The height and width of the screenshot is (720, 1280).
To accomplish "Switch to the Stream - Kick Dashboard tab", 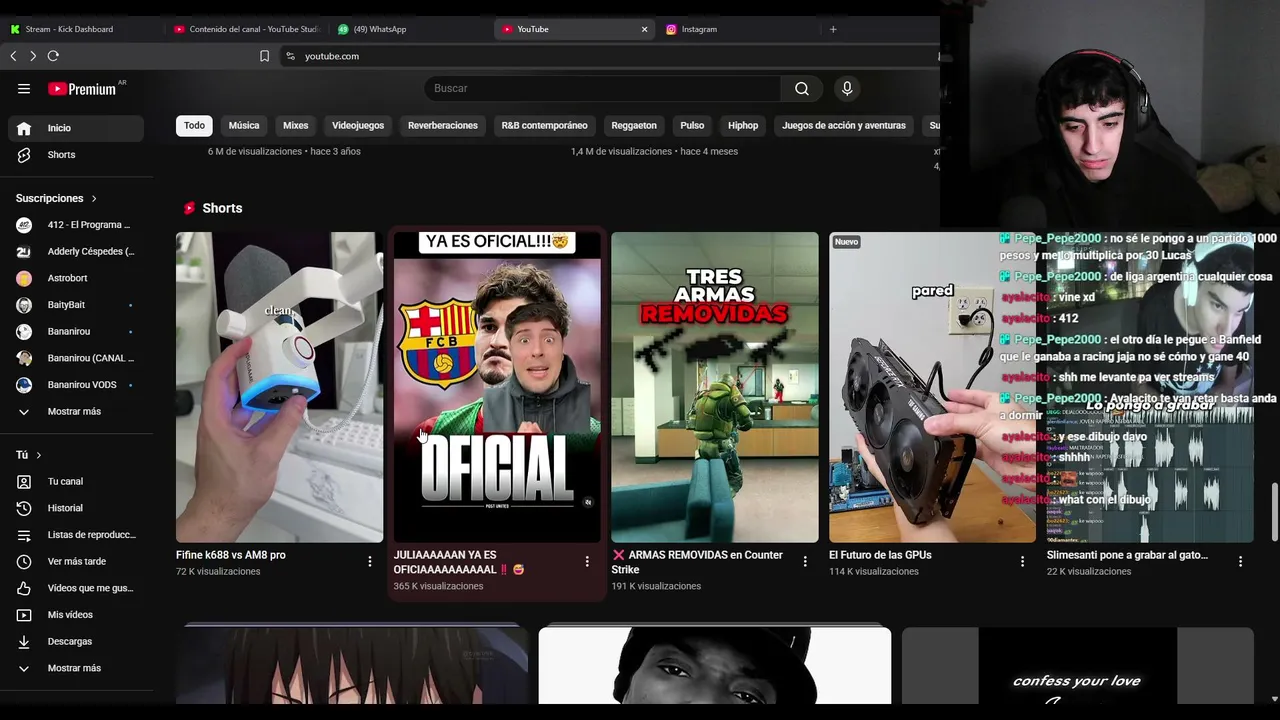I will (80, 29).
